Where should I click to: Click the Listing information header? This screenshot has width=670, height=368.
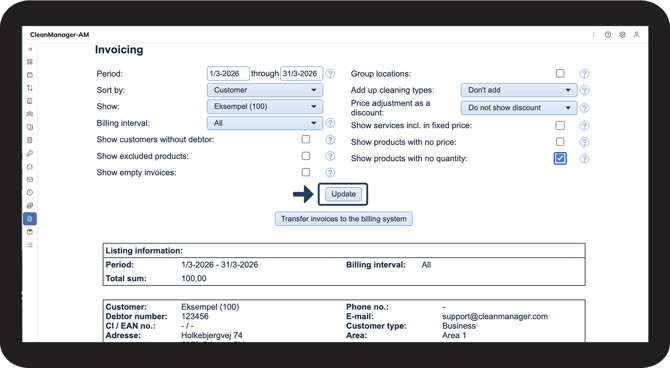(x=144, y=250)
